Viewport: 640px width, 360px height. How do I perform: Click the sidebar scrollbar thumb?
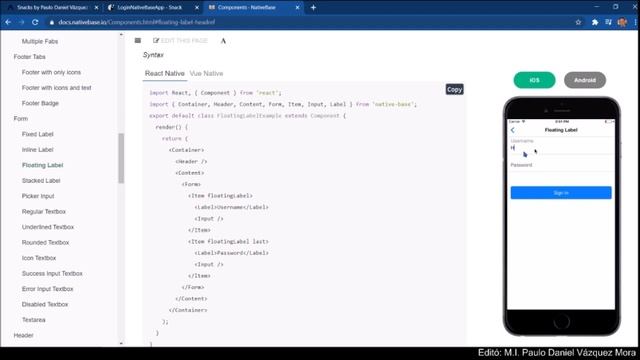pos(121,158)
